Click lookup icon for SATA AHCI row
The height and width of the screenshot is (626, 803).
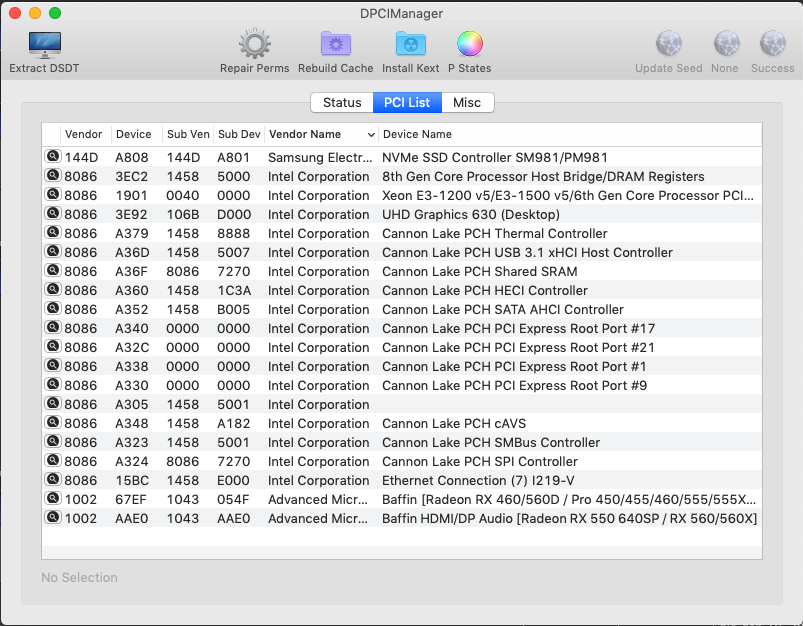pyautogui.click(x=53, y=308)
